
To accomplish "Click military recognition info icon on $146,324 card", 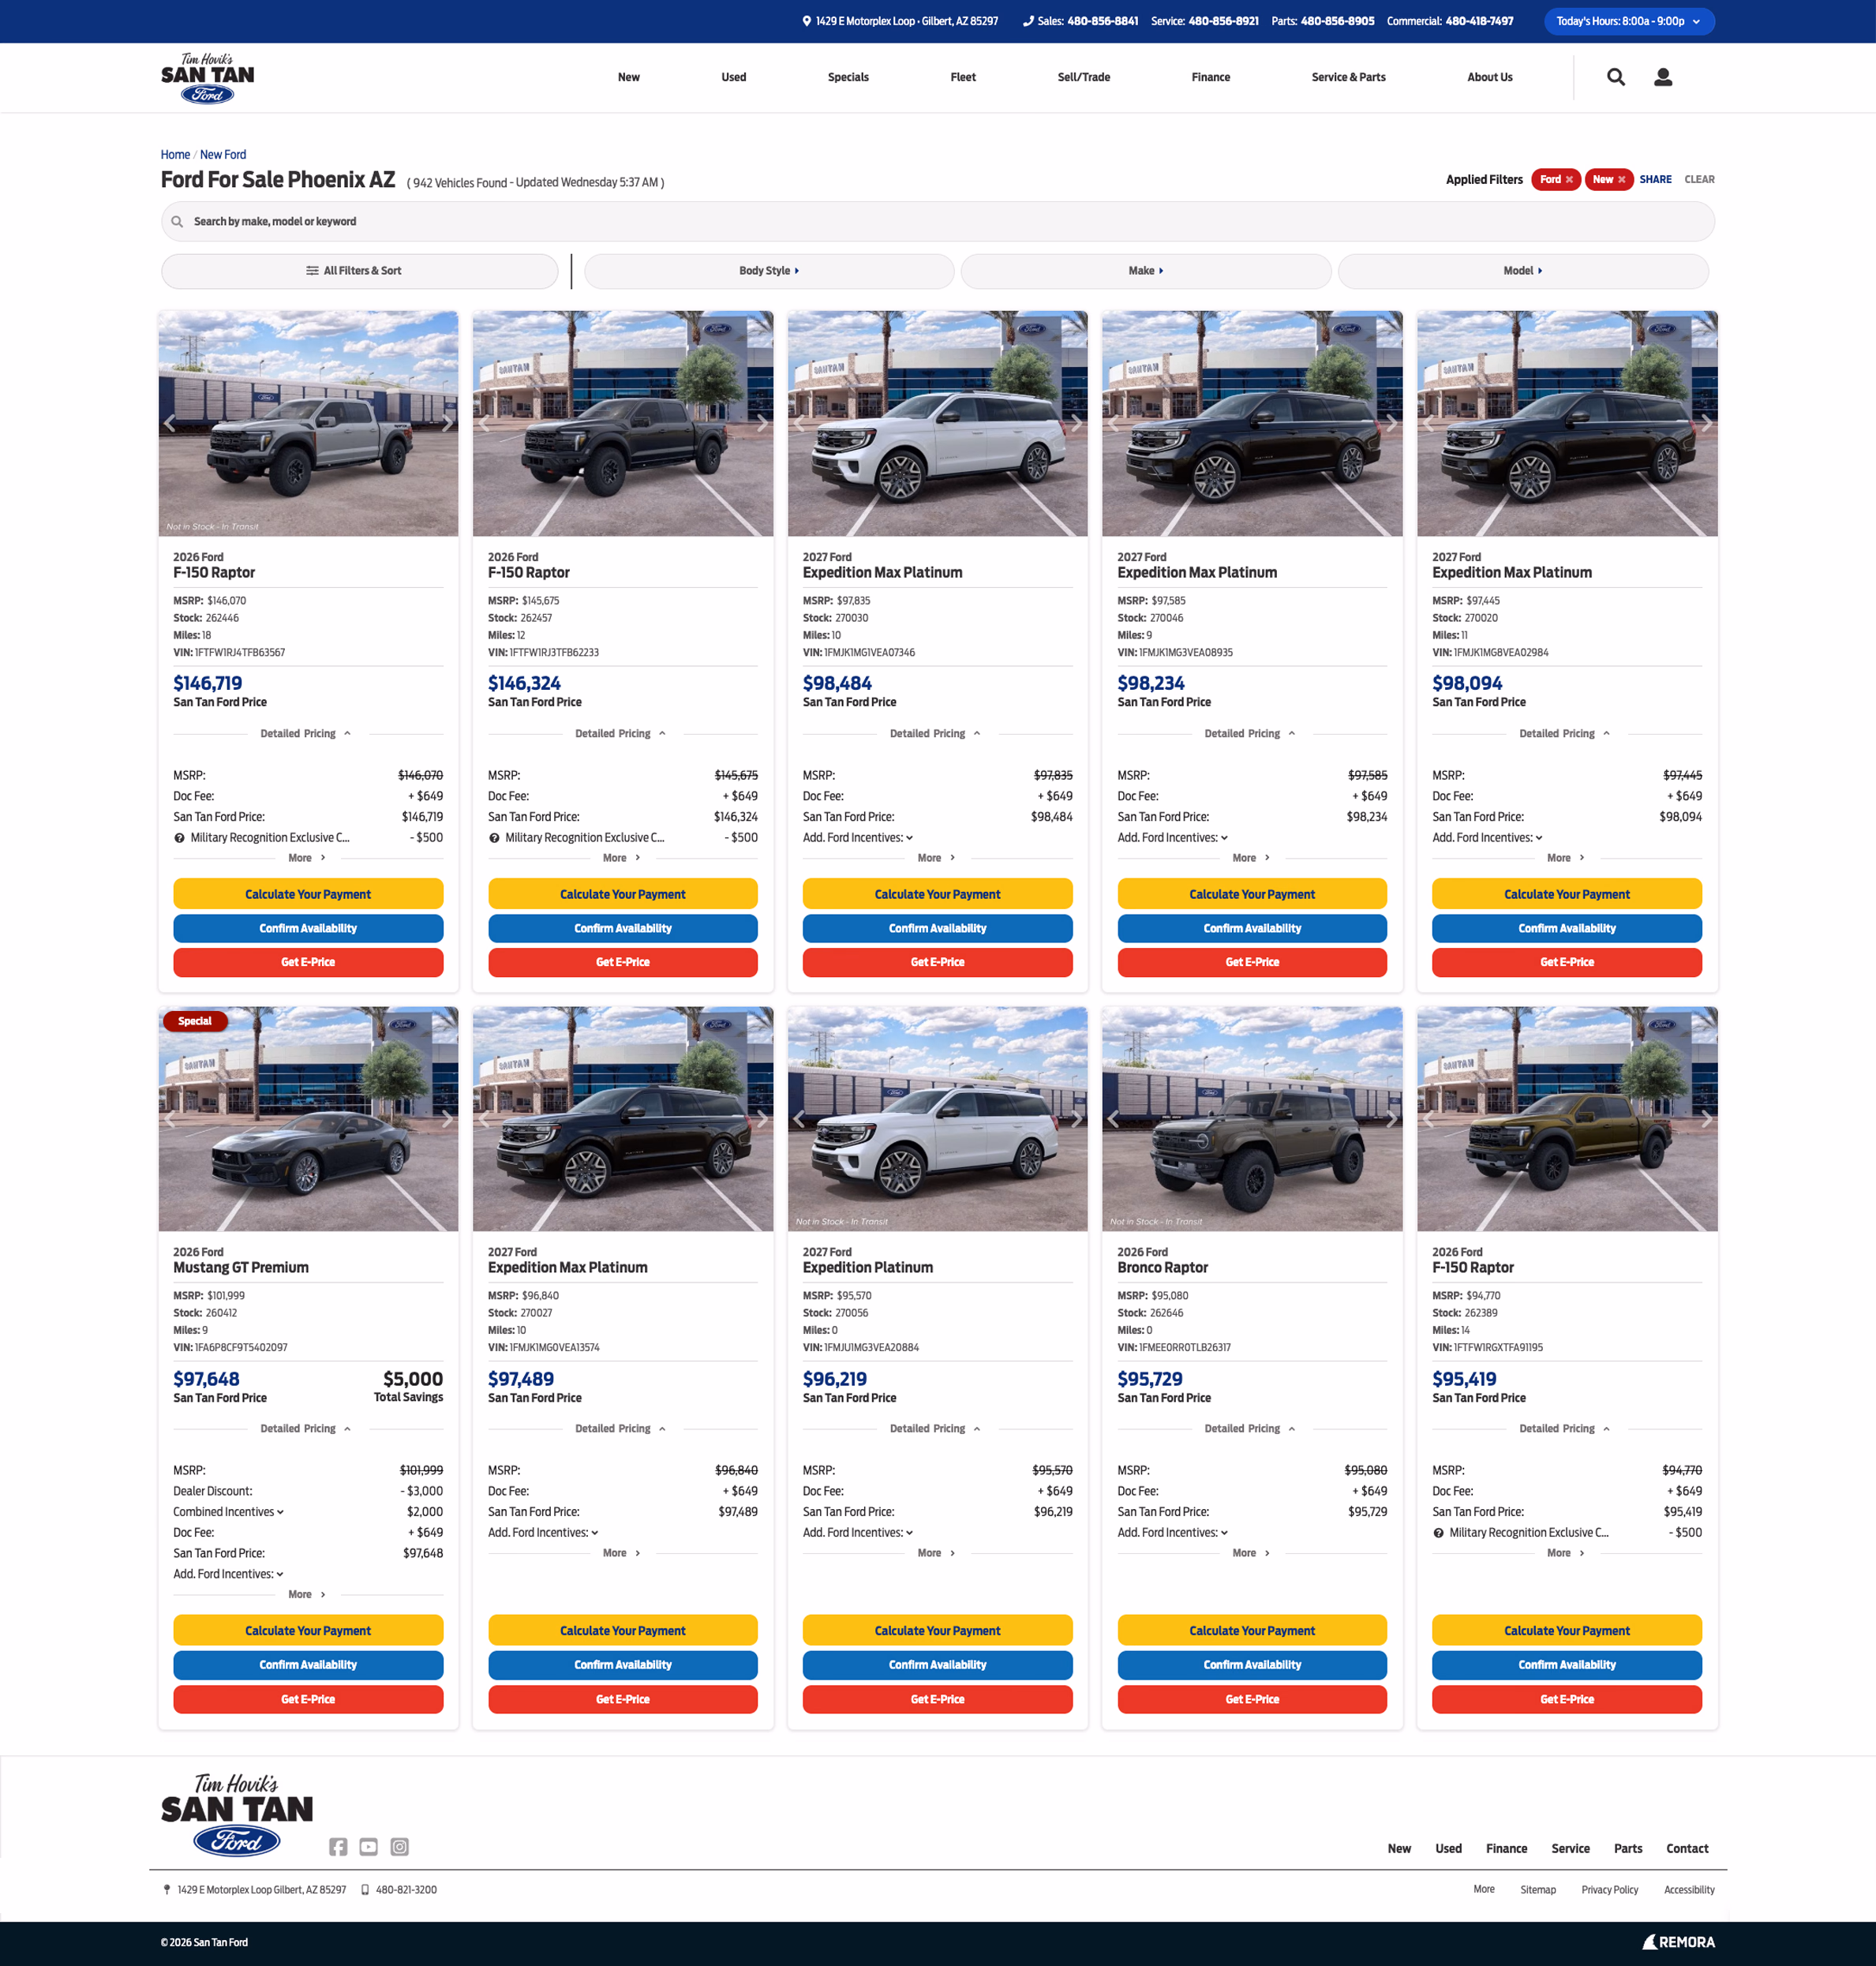I will 494,838.
